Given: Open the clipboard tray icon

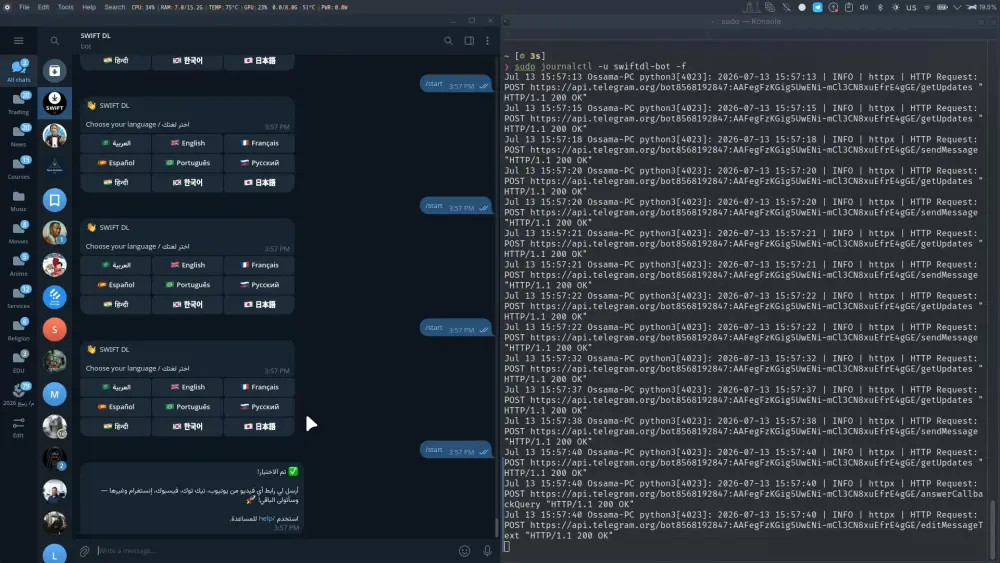Looking at the screenshot, I should [x=849, y=7].
